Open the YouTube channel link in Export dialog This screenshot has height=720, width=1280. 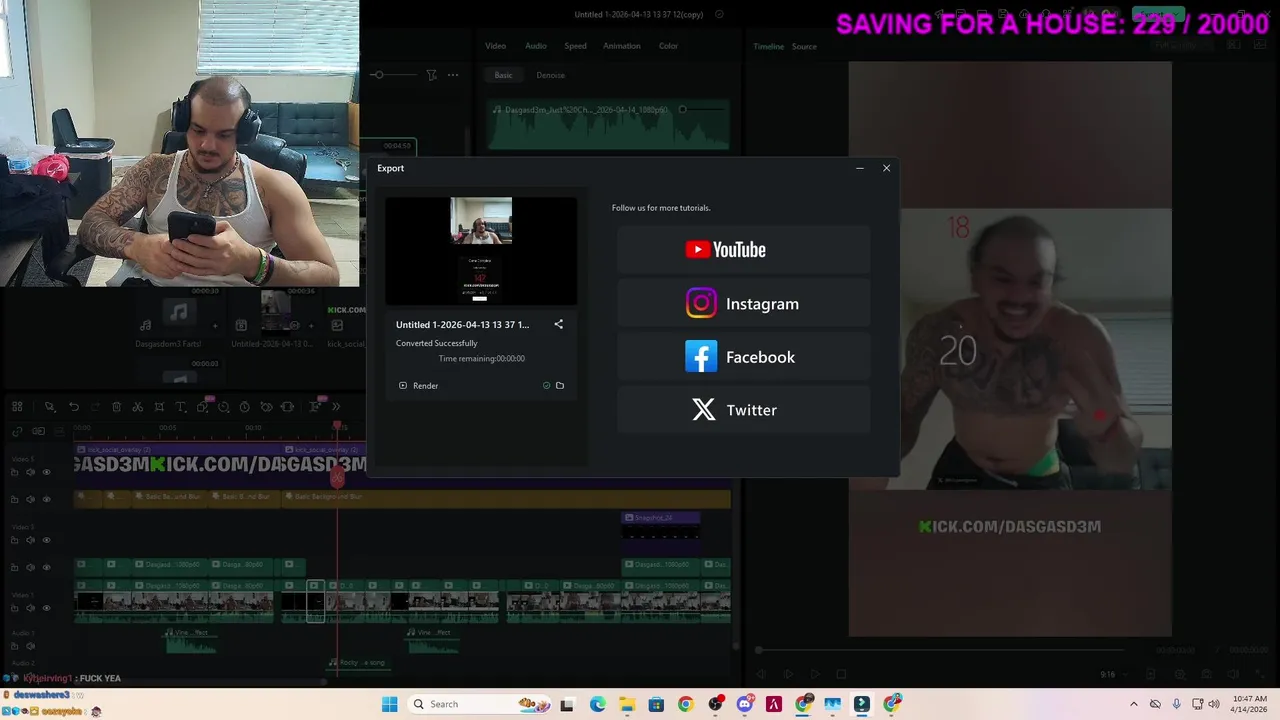coord(743,250)
